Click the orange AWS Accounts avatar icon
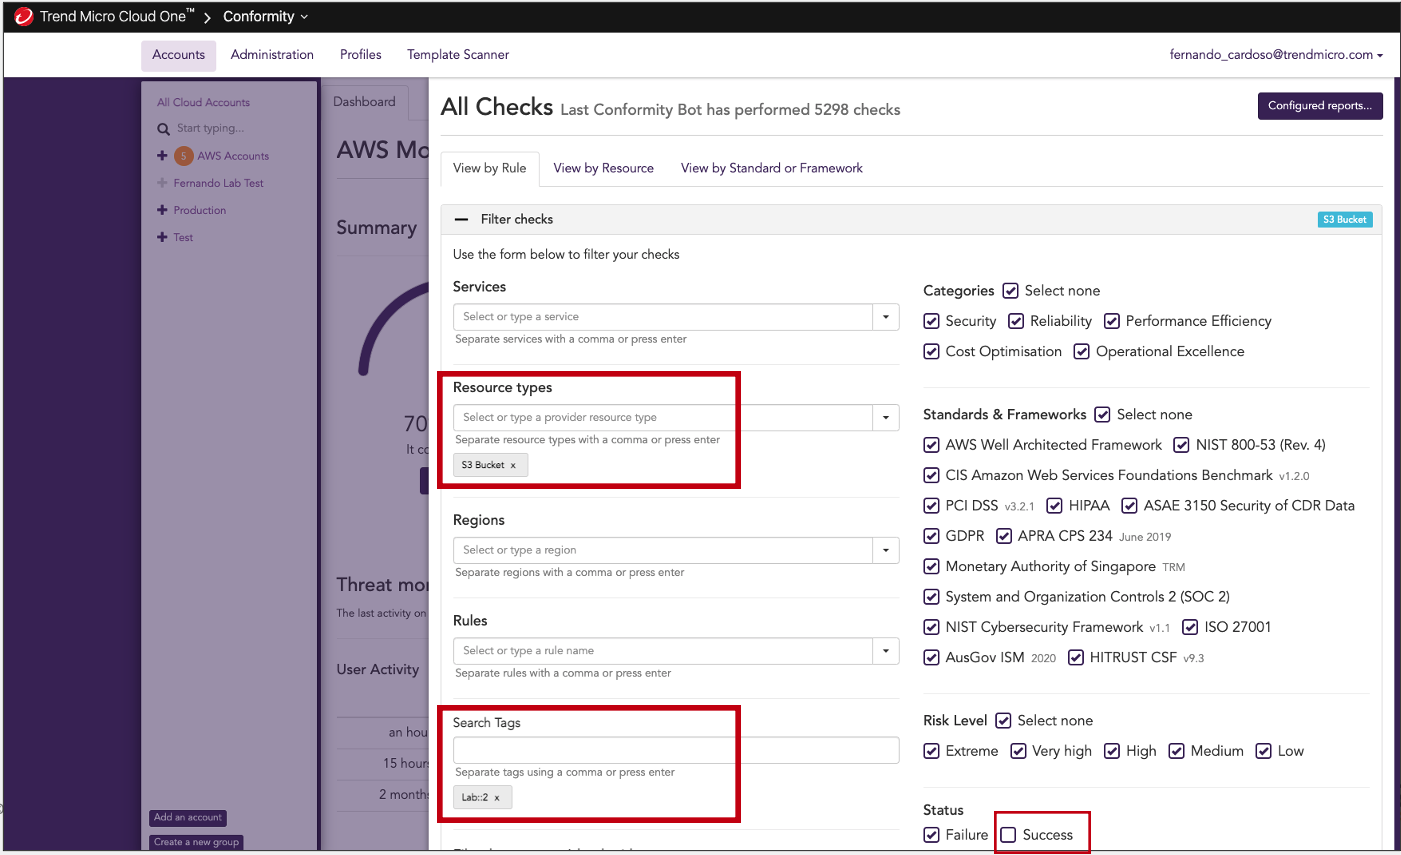 click(184, 156)
